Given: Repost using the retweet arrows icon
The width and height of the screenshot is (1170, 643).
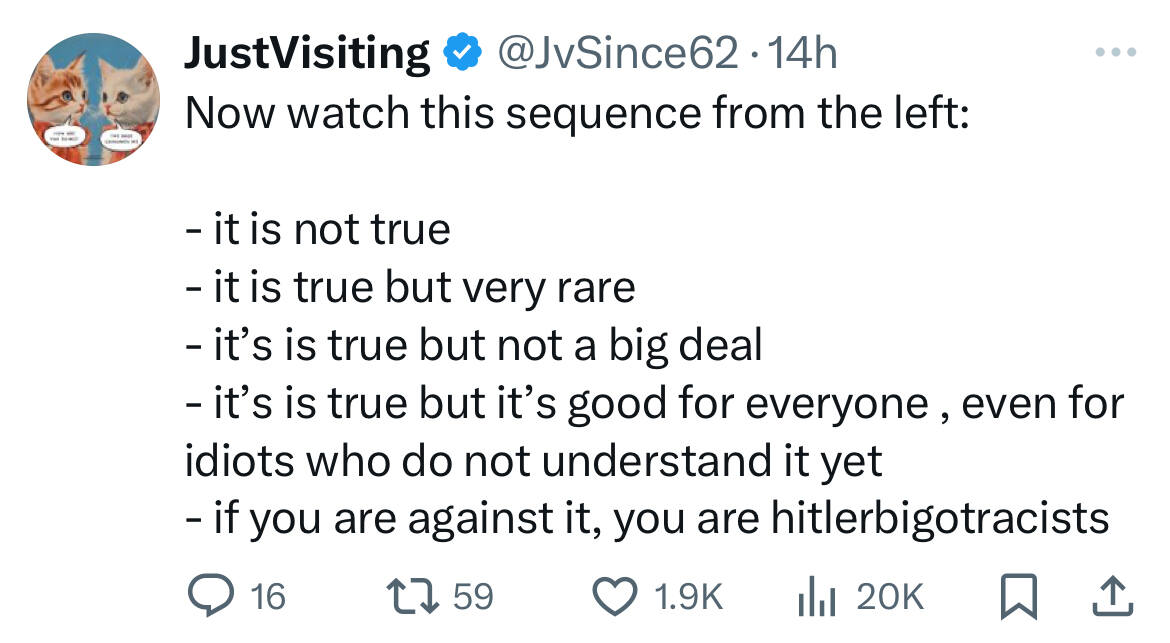Looking at the screenshot, I should point(413,597).
